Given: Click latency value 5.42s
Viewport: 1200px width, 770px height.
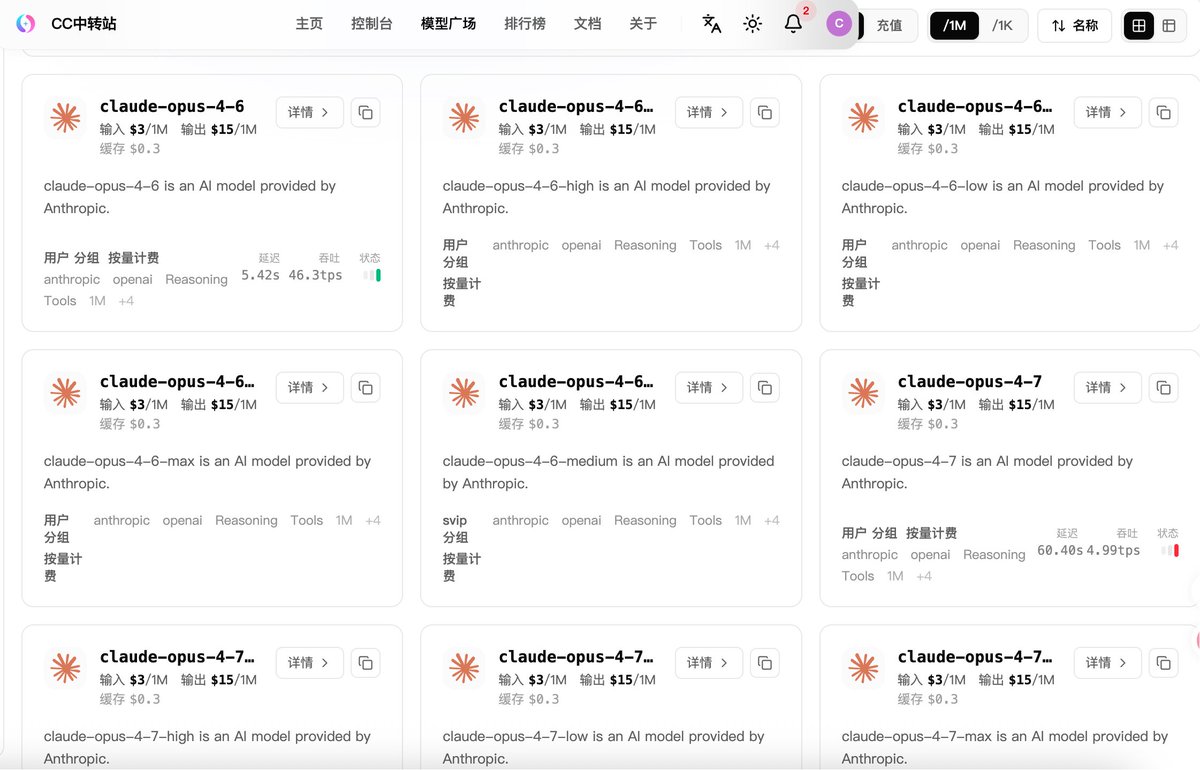Looking at the screenshot, I should 261,275.
